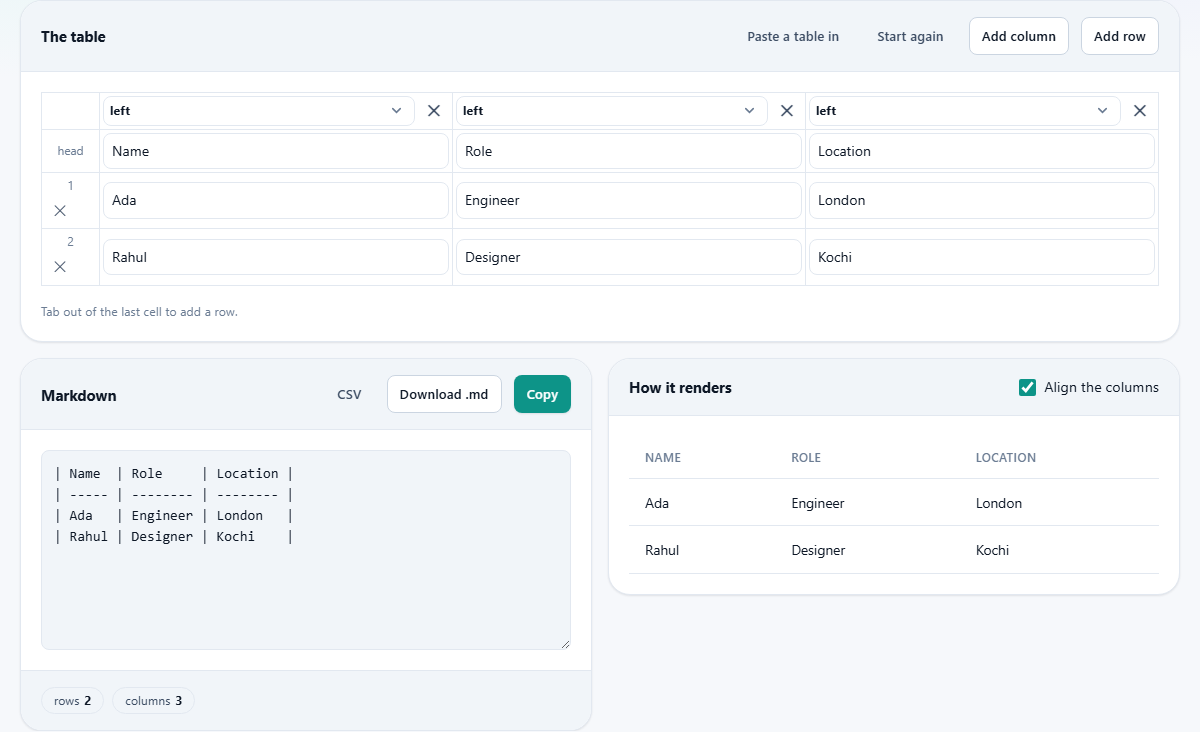1200x732 pixels.
Task: Remove the Name column with its X icon
Action: coord(434,111)
